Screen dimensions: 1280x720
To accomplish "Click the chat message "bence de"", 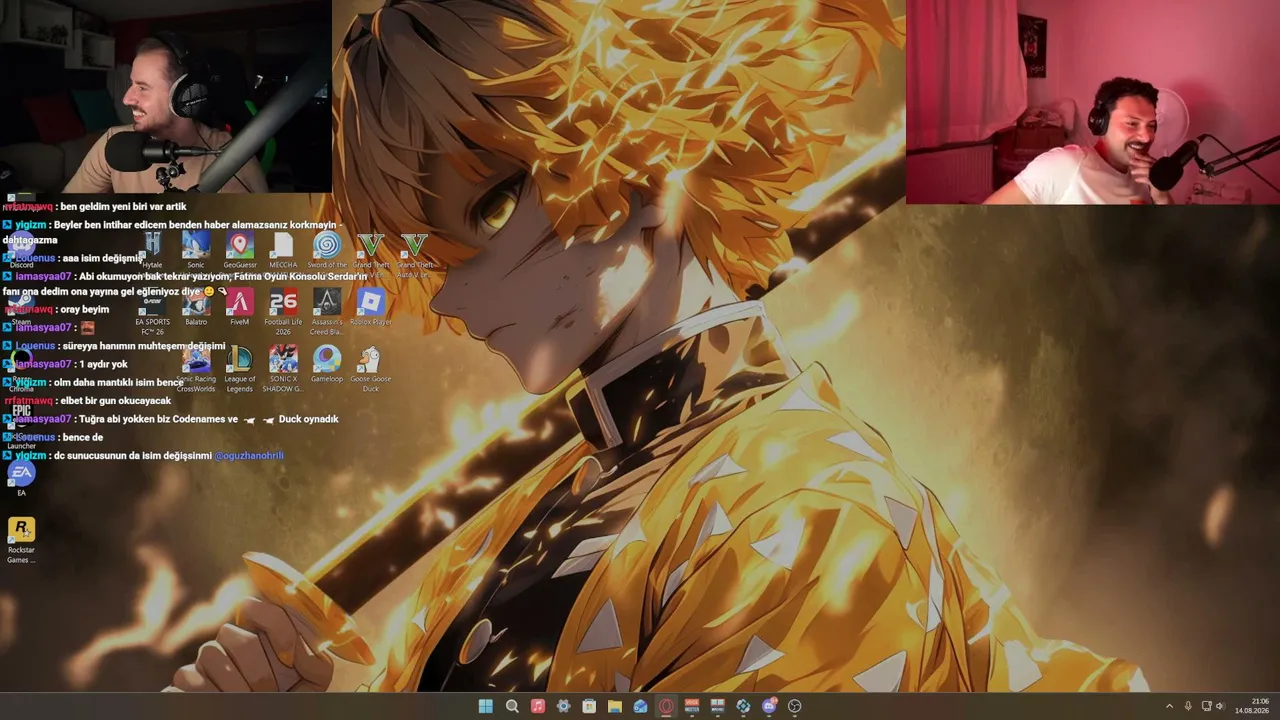I will pos(83,437).
